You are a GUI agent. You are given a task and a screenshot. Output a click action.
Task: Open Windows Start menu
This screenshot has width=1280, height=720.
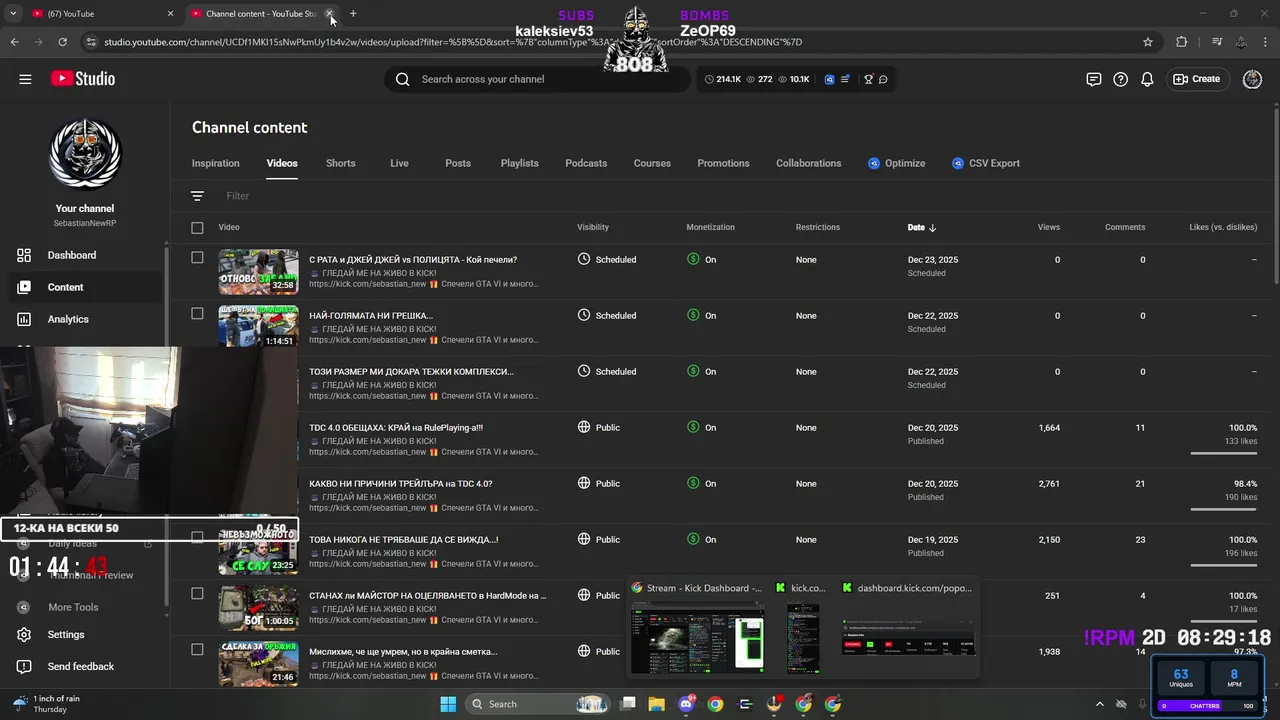[x=448, y=704]
